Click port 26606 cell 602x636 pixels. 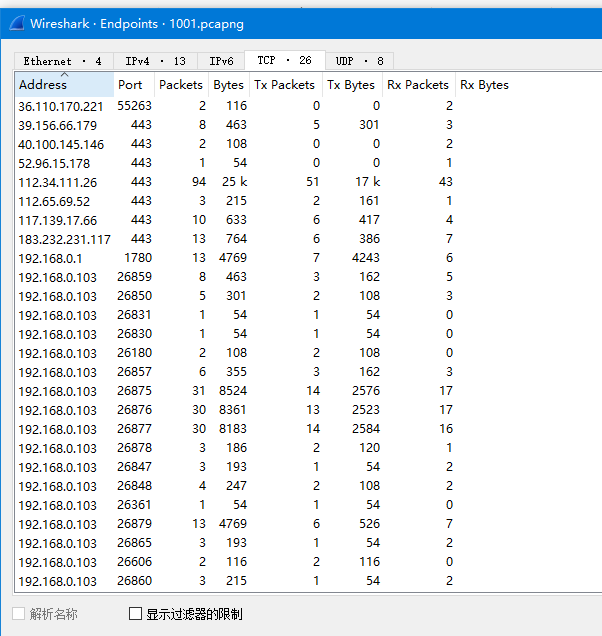coord(134,562)
